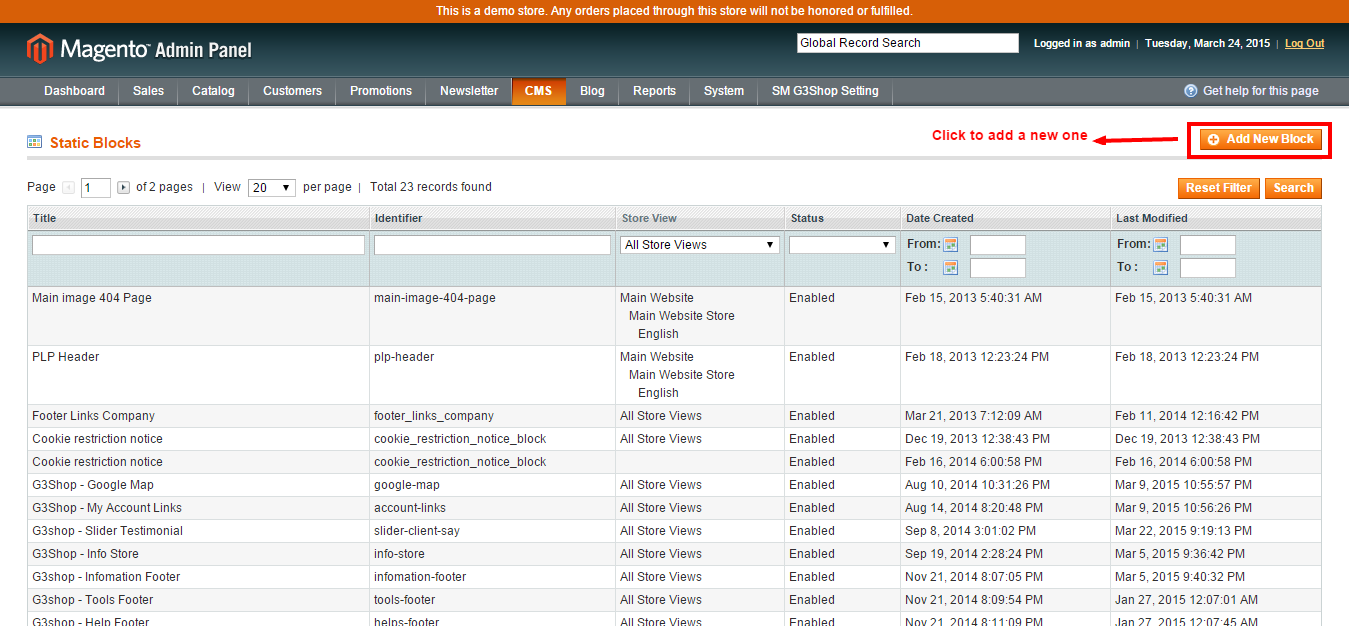Open the SM G3Shop Setting menu

825,91
